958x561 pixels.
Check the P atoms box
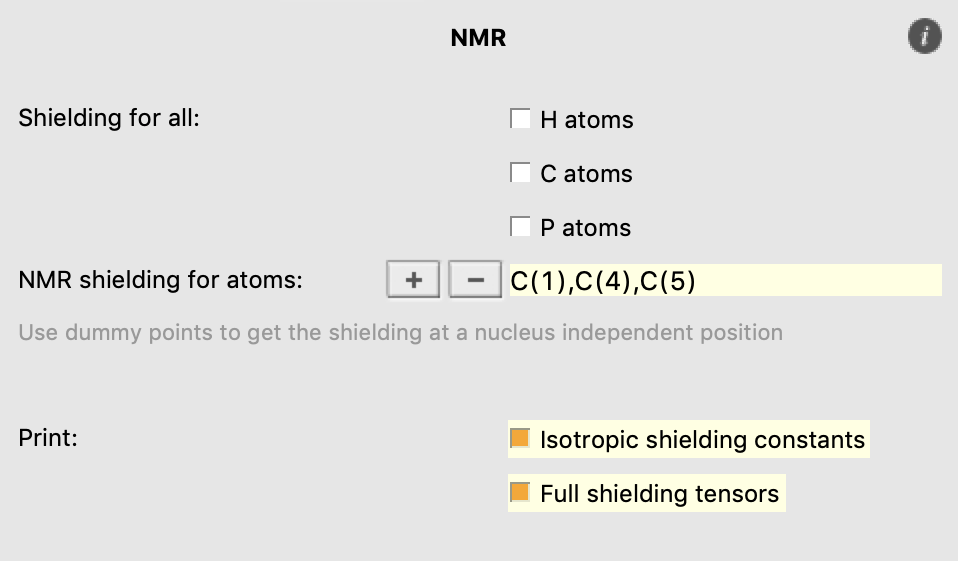pyautogui.click(x=520, y=227)
